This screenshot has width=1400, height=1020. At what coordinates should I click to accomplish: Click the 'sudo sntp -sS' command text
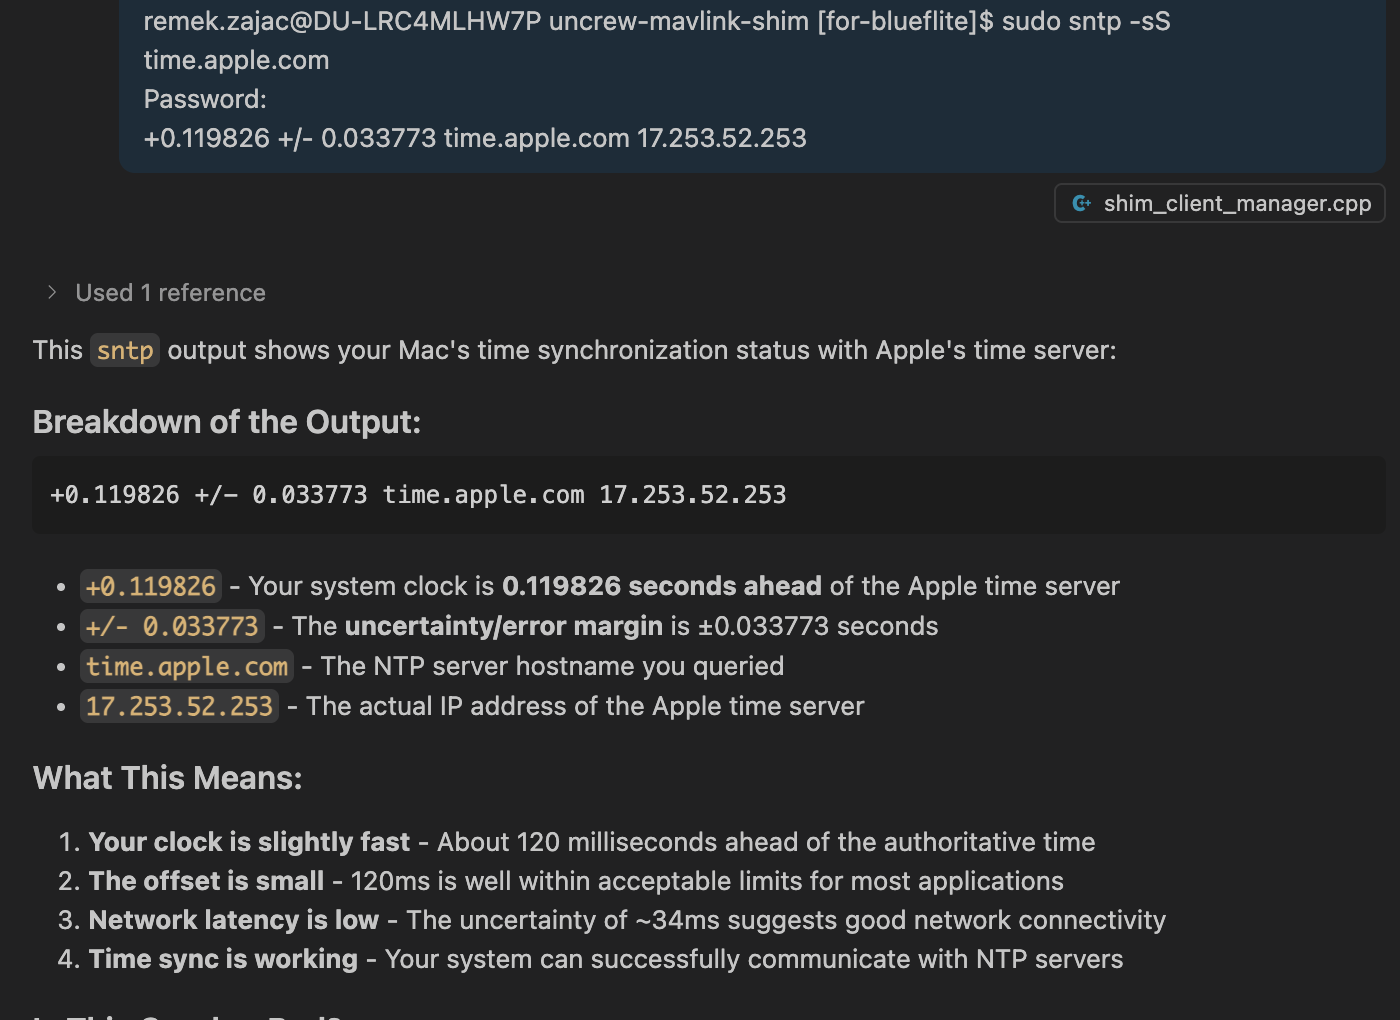pos(1086,21)
